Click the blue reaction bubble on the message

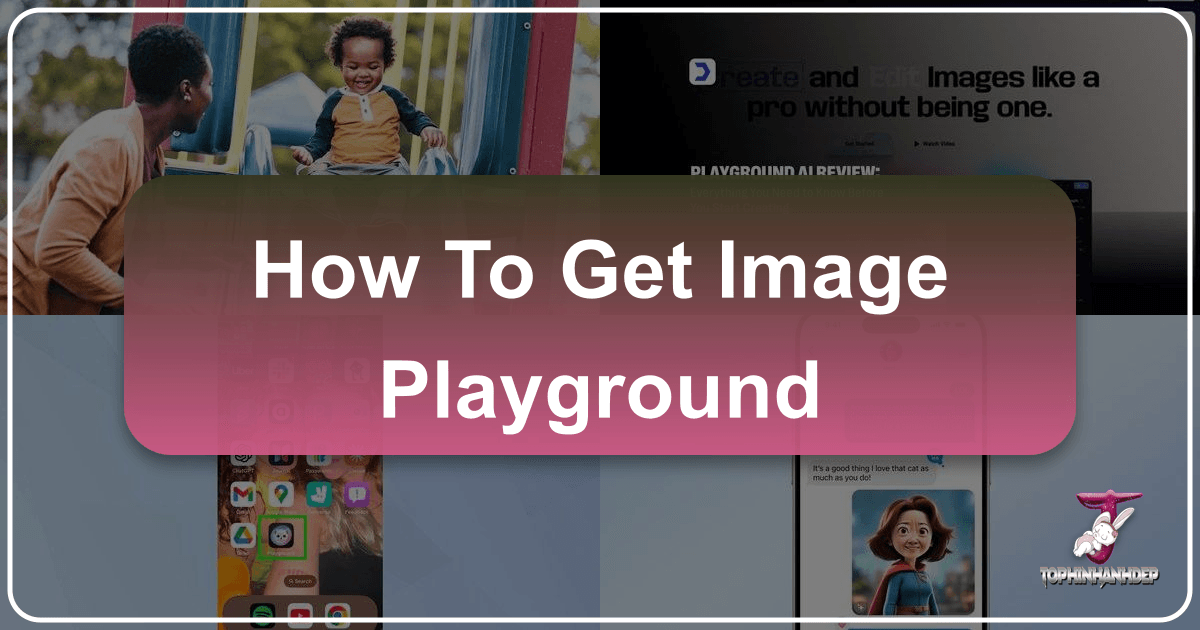click(x=935, y=458)
